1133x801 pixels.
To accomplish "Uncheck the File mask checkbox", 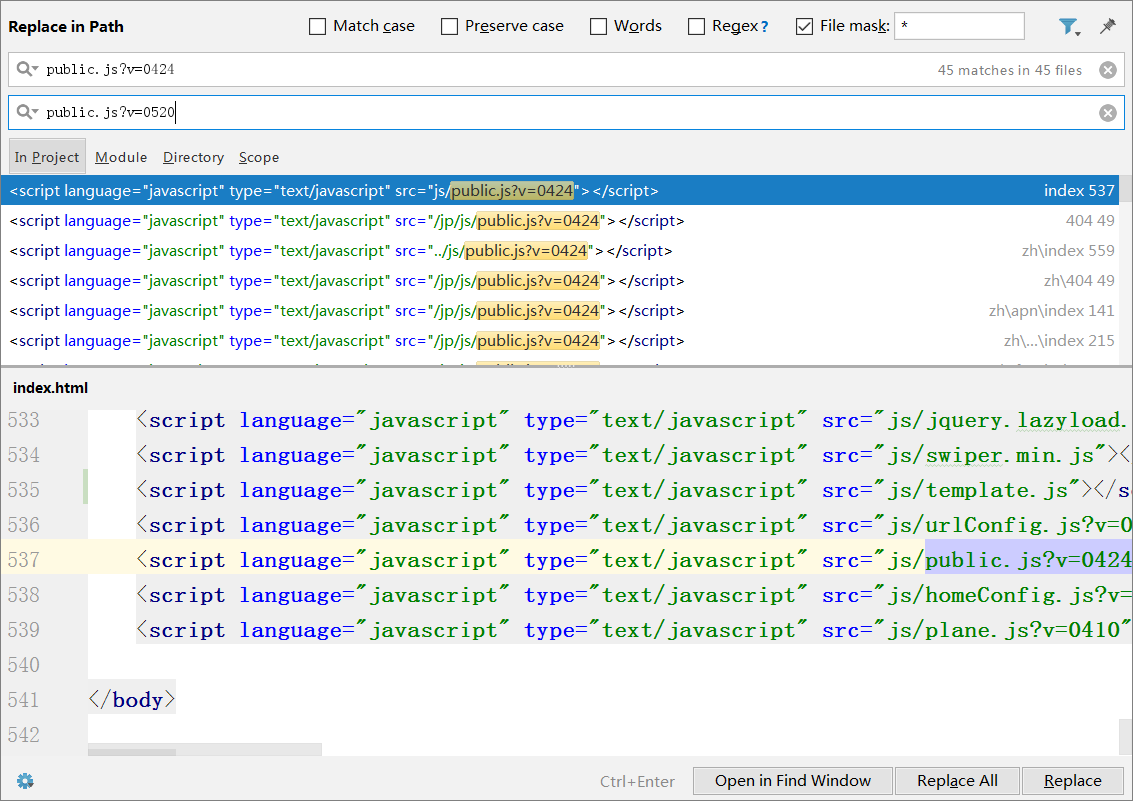I will pos(804,27).
